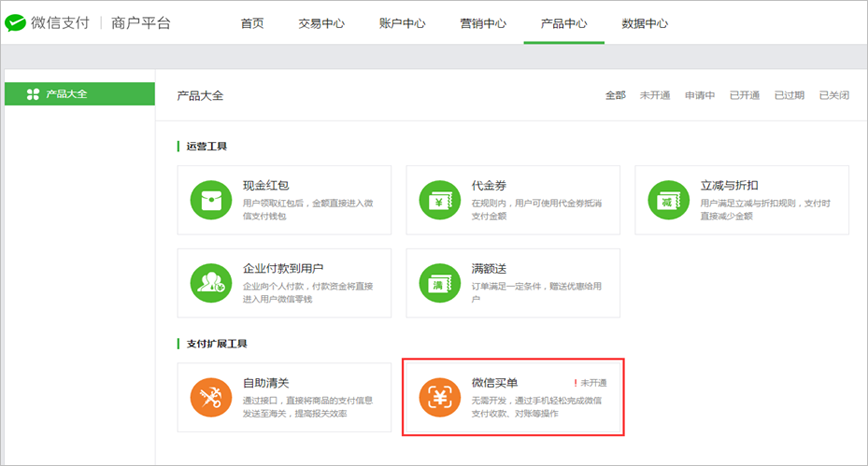Open 营销中心 tab
The width and height of the screenshot is (868, 466).
[483, 23]
